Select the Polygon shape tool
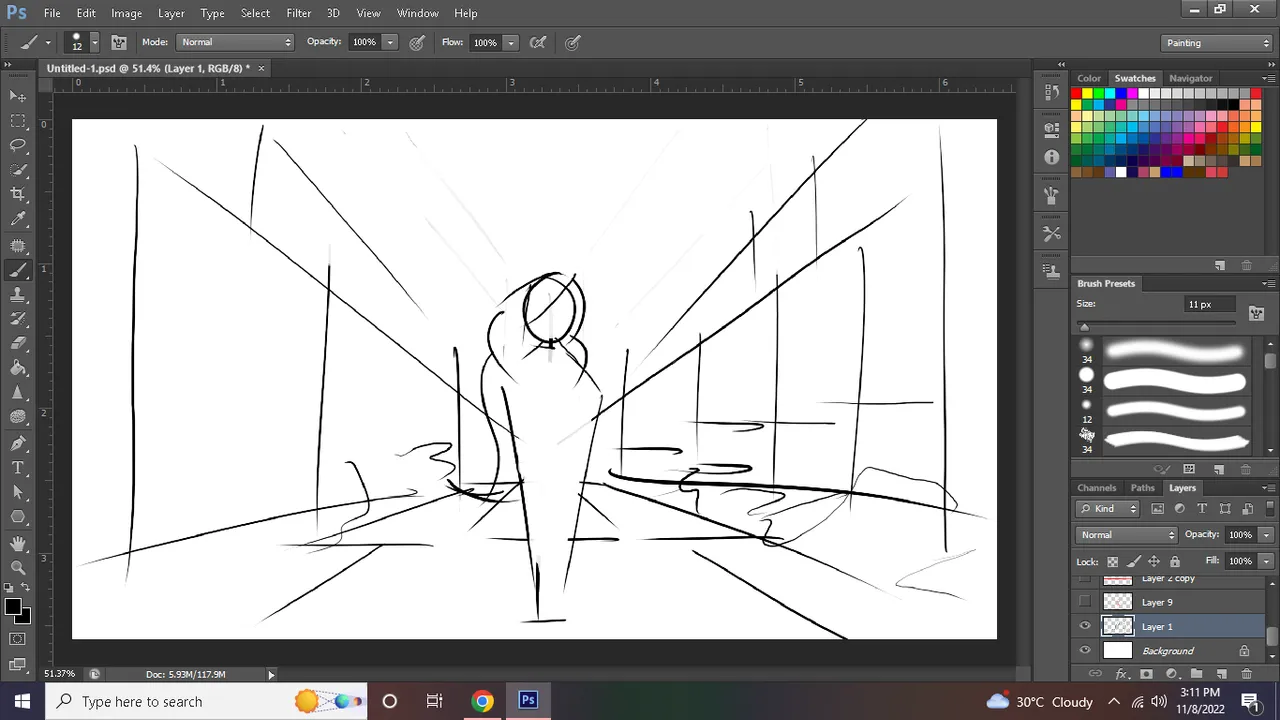Screen dimensions: 1280x720 [x=18, y=517]
